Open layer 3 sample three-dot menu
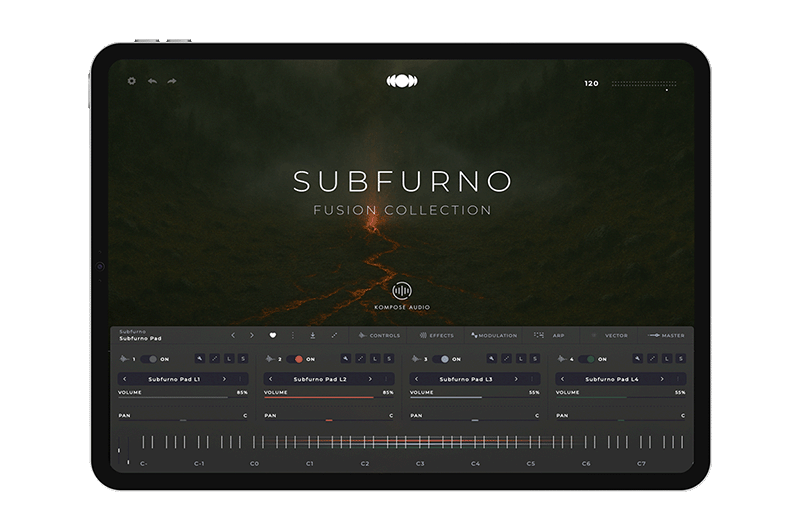 tap(532, 379)
